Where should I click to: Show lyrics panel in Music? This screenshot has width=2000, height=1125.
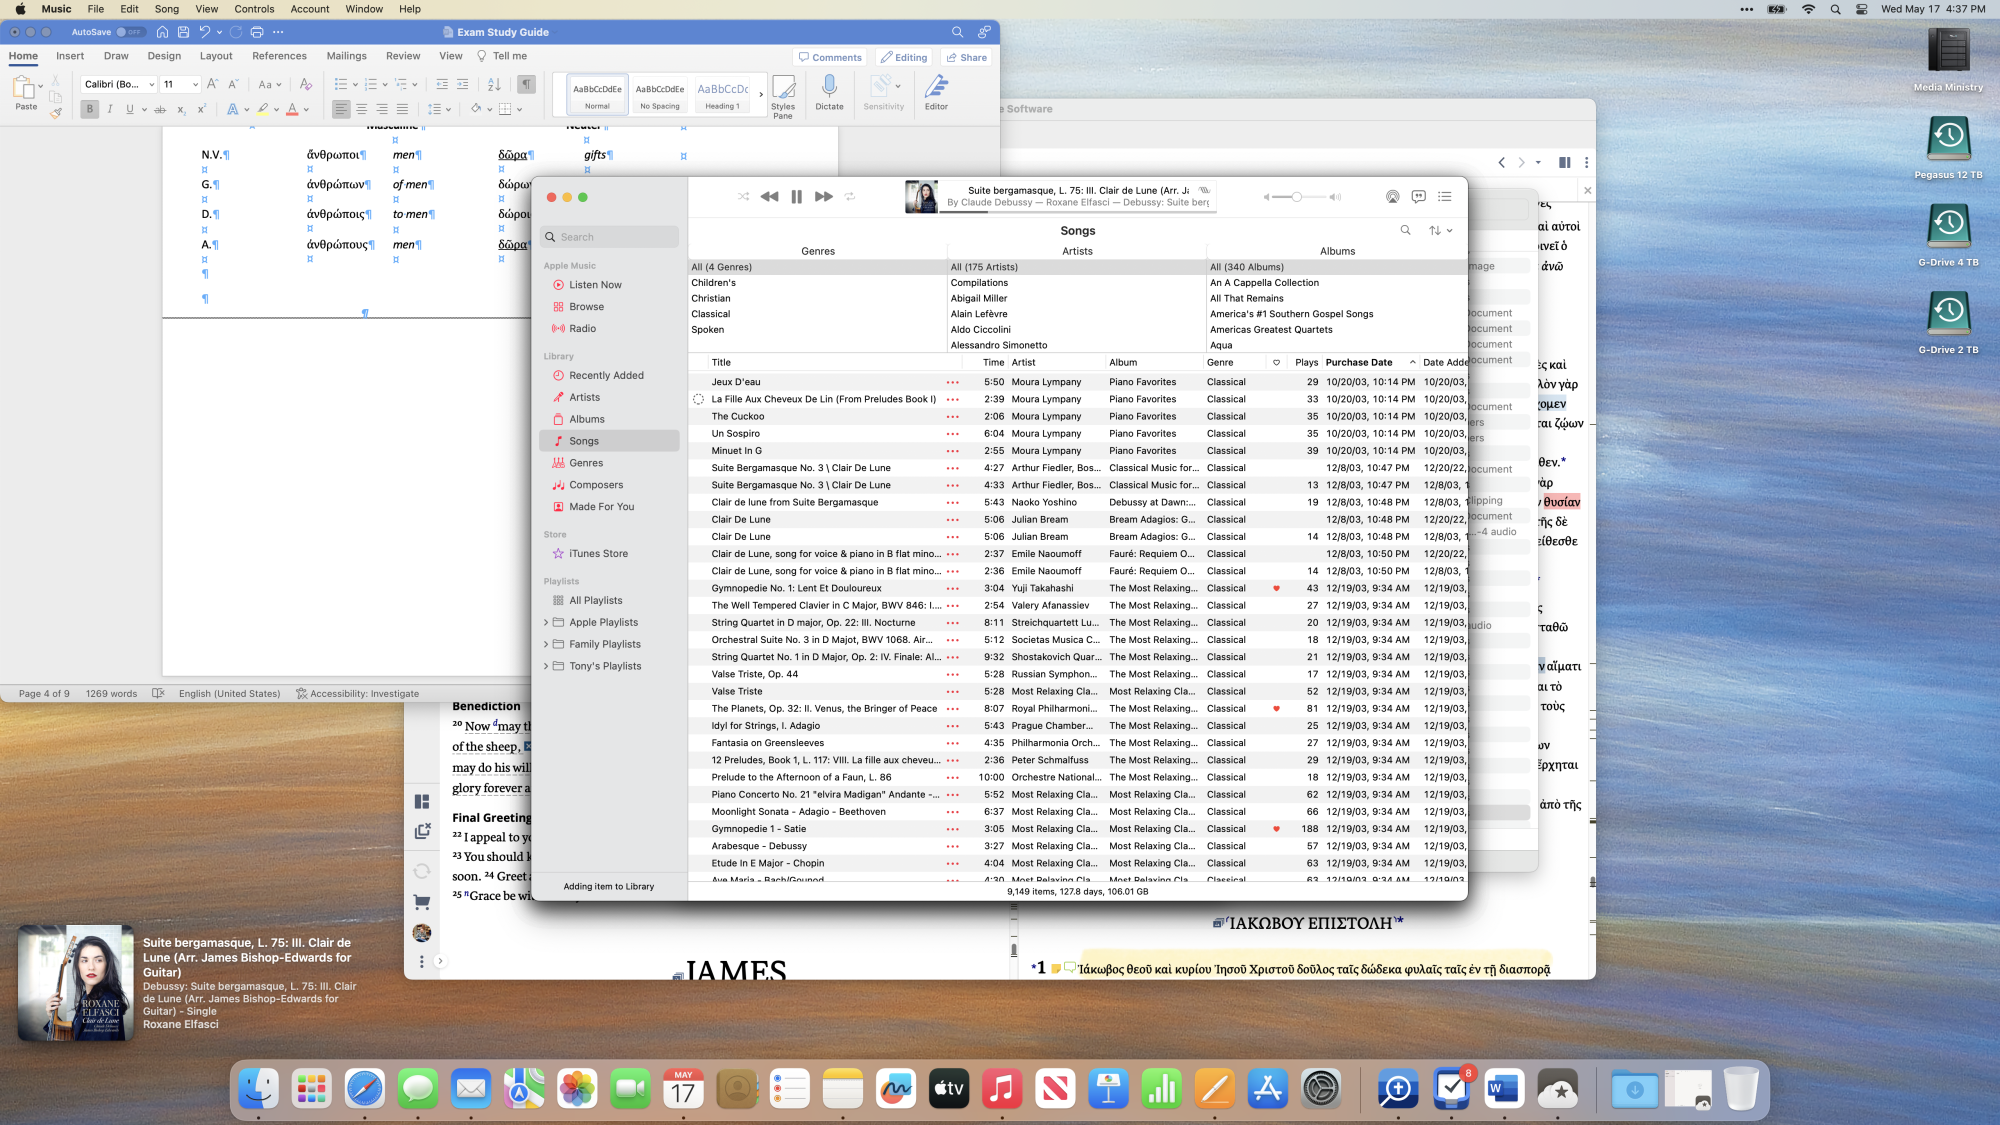coord(1418,197)
